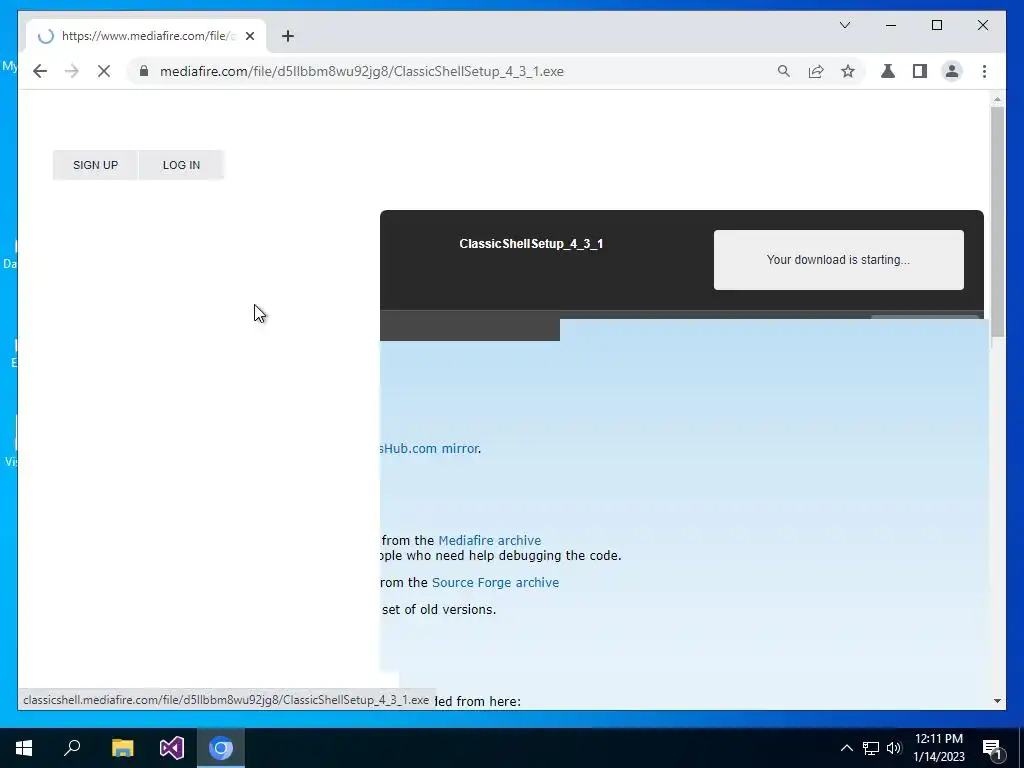Click the Chrome taskbar icon
1024x768 pixels.
[221, 748]
